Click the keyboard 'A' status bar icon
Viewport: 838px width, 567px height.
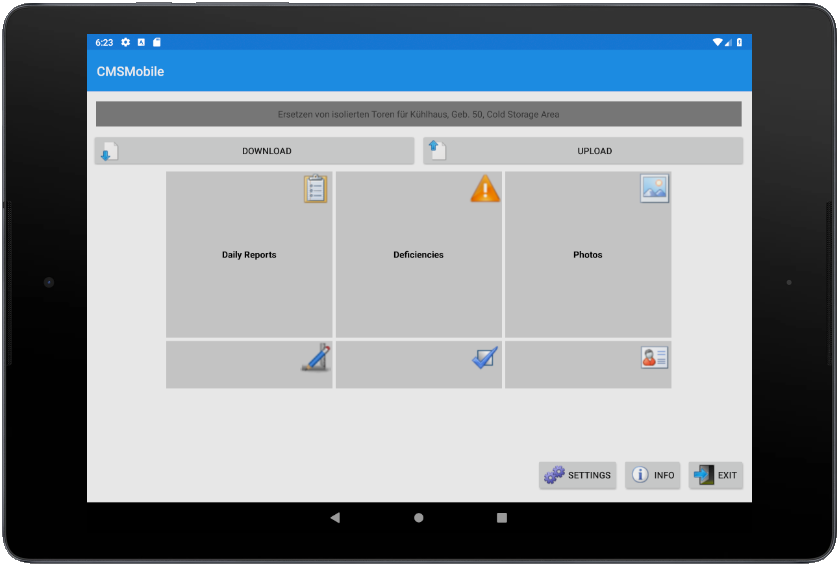point(141,42)
